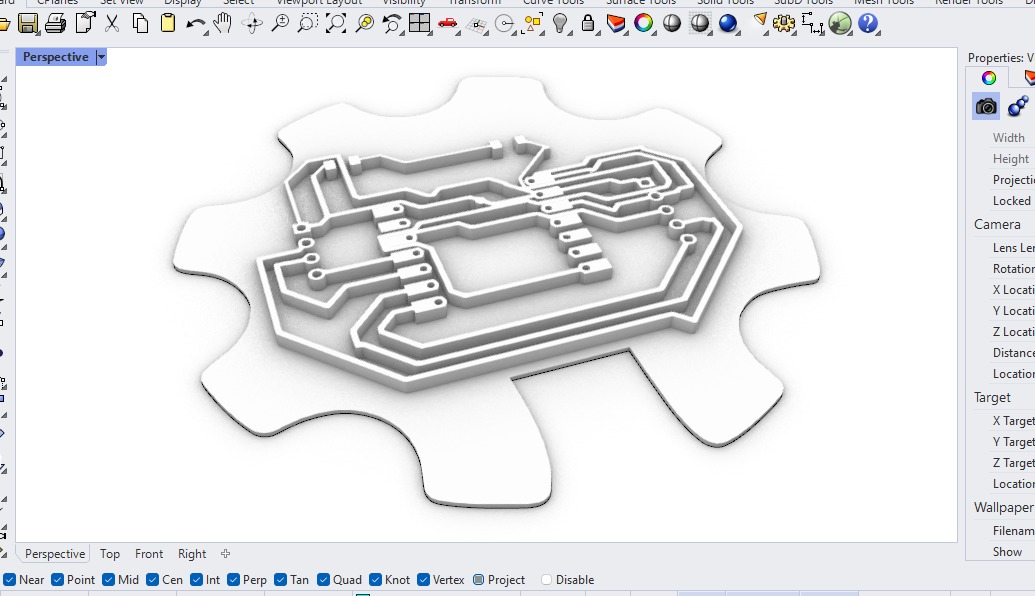This screenshot has width=1035, height=596.
Task: Toggle the Int osnap checkbox
Action: click(x=196, y=579)
